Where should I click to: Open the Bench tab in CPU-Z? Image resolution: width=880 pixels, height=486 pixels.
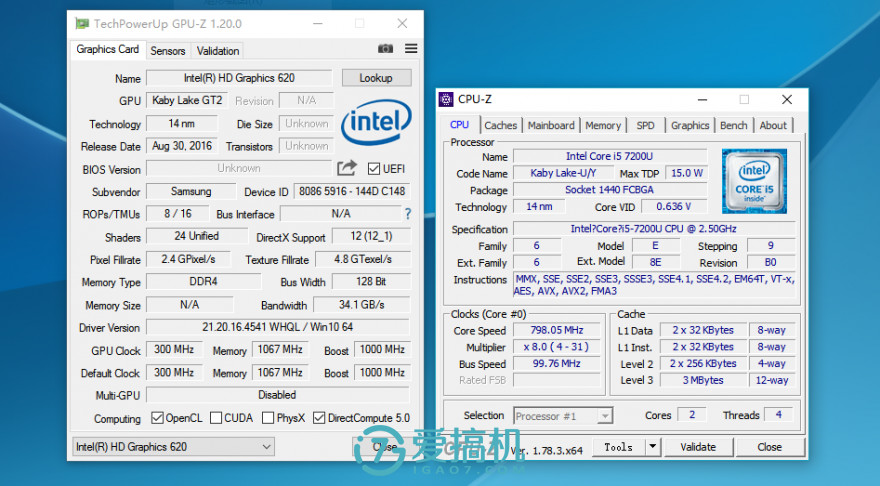(734, 125)
